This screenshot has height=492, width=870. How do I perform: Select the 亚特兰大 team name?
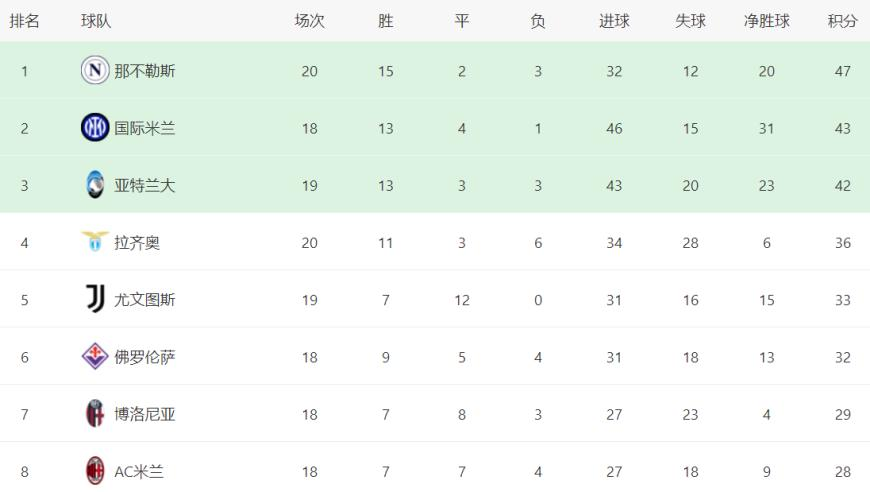pyautogui.click(x=145, y=185)
